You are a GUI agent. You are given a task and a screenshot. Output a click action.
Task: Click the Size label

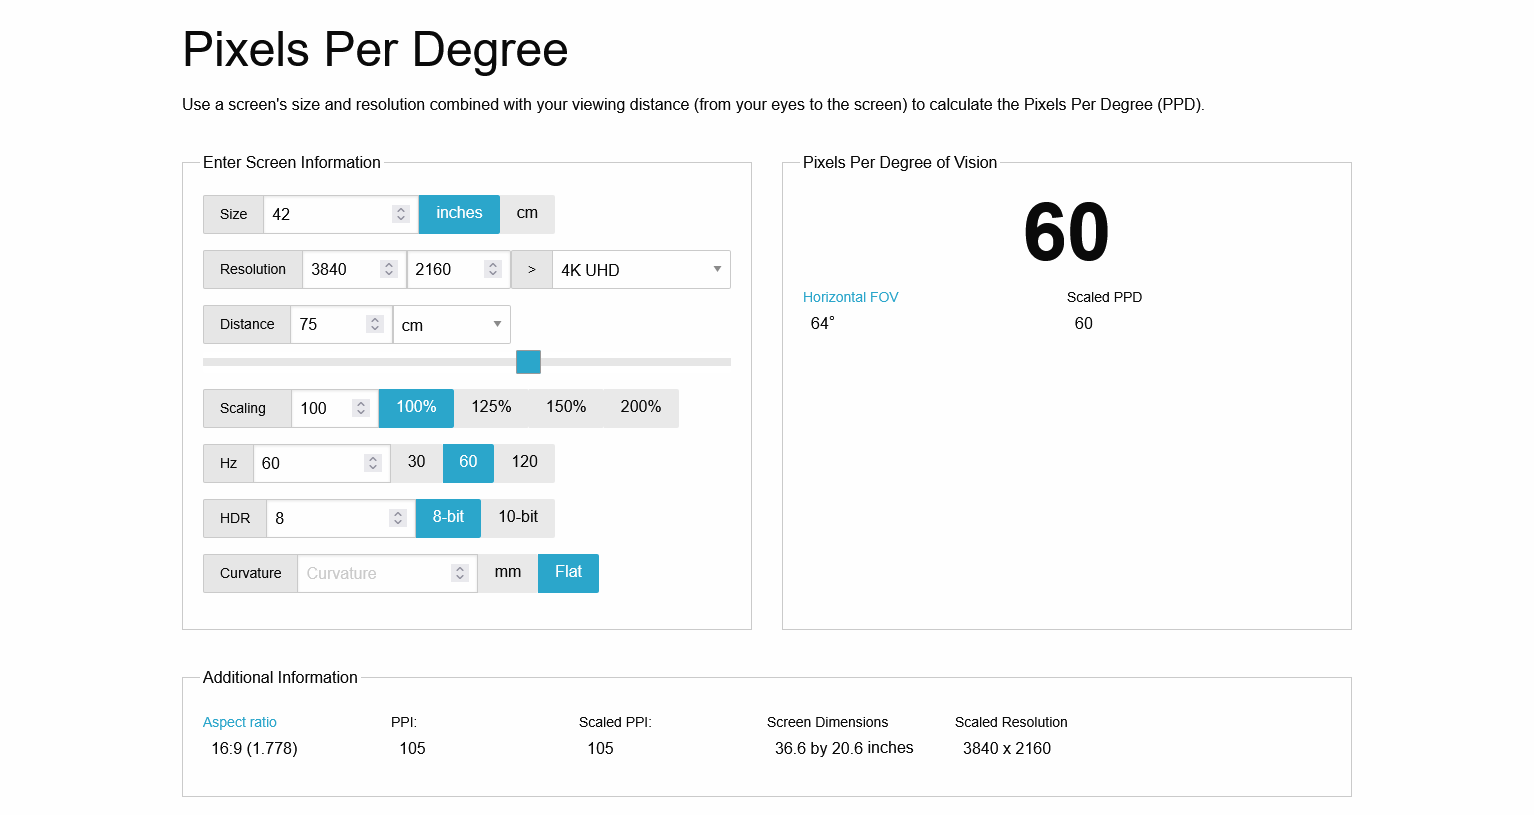(x=233, y=214)
